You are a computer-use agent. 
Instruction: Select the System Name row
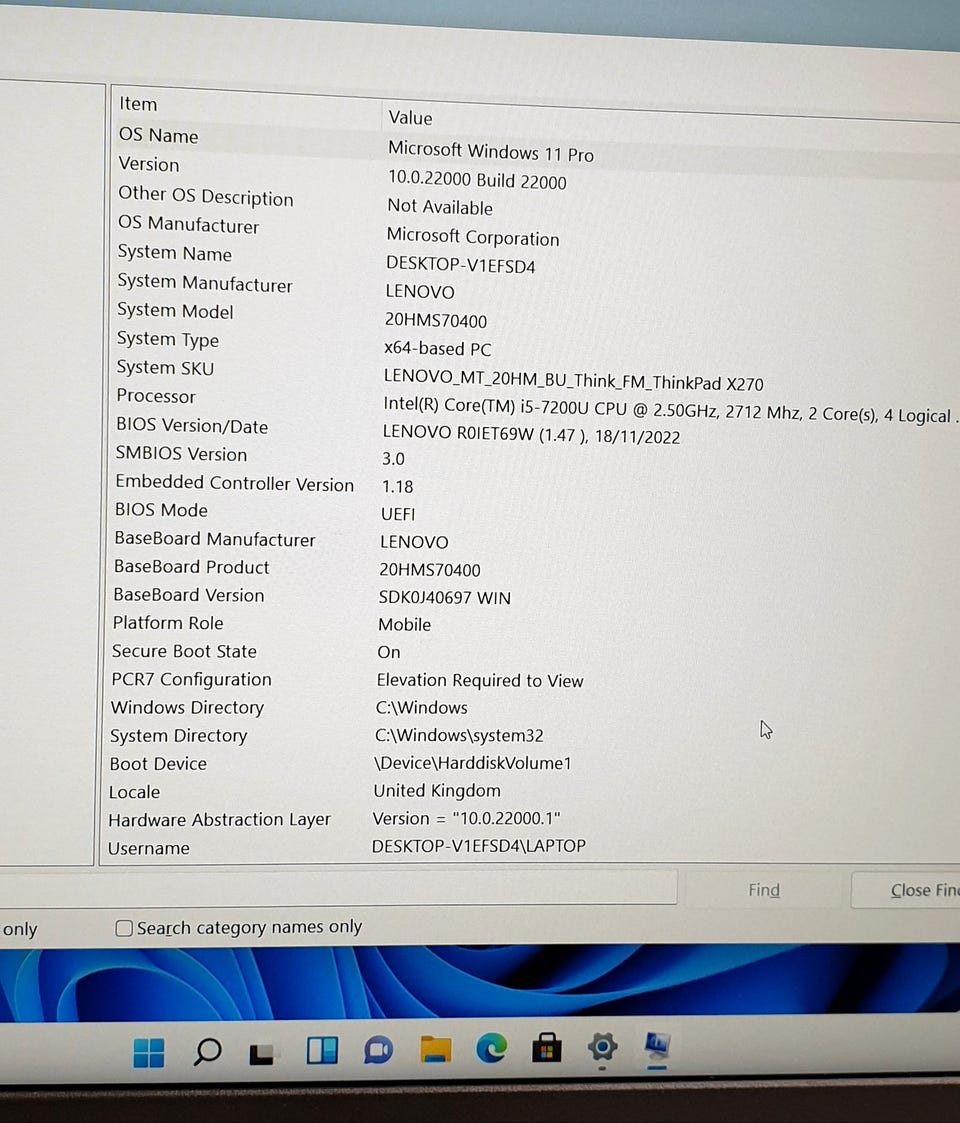tap(175, 253)
